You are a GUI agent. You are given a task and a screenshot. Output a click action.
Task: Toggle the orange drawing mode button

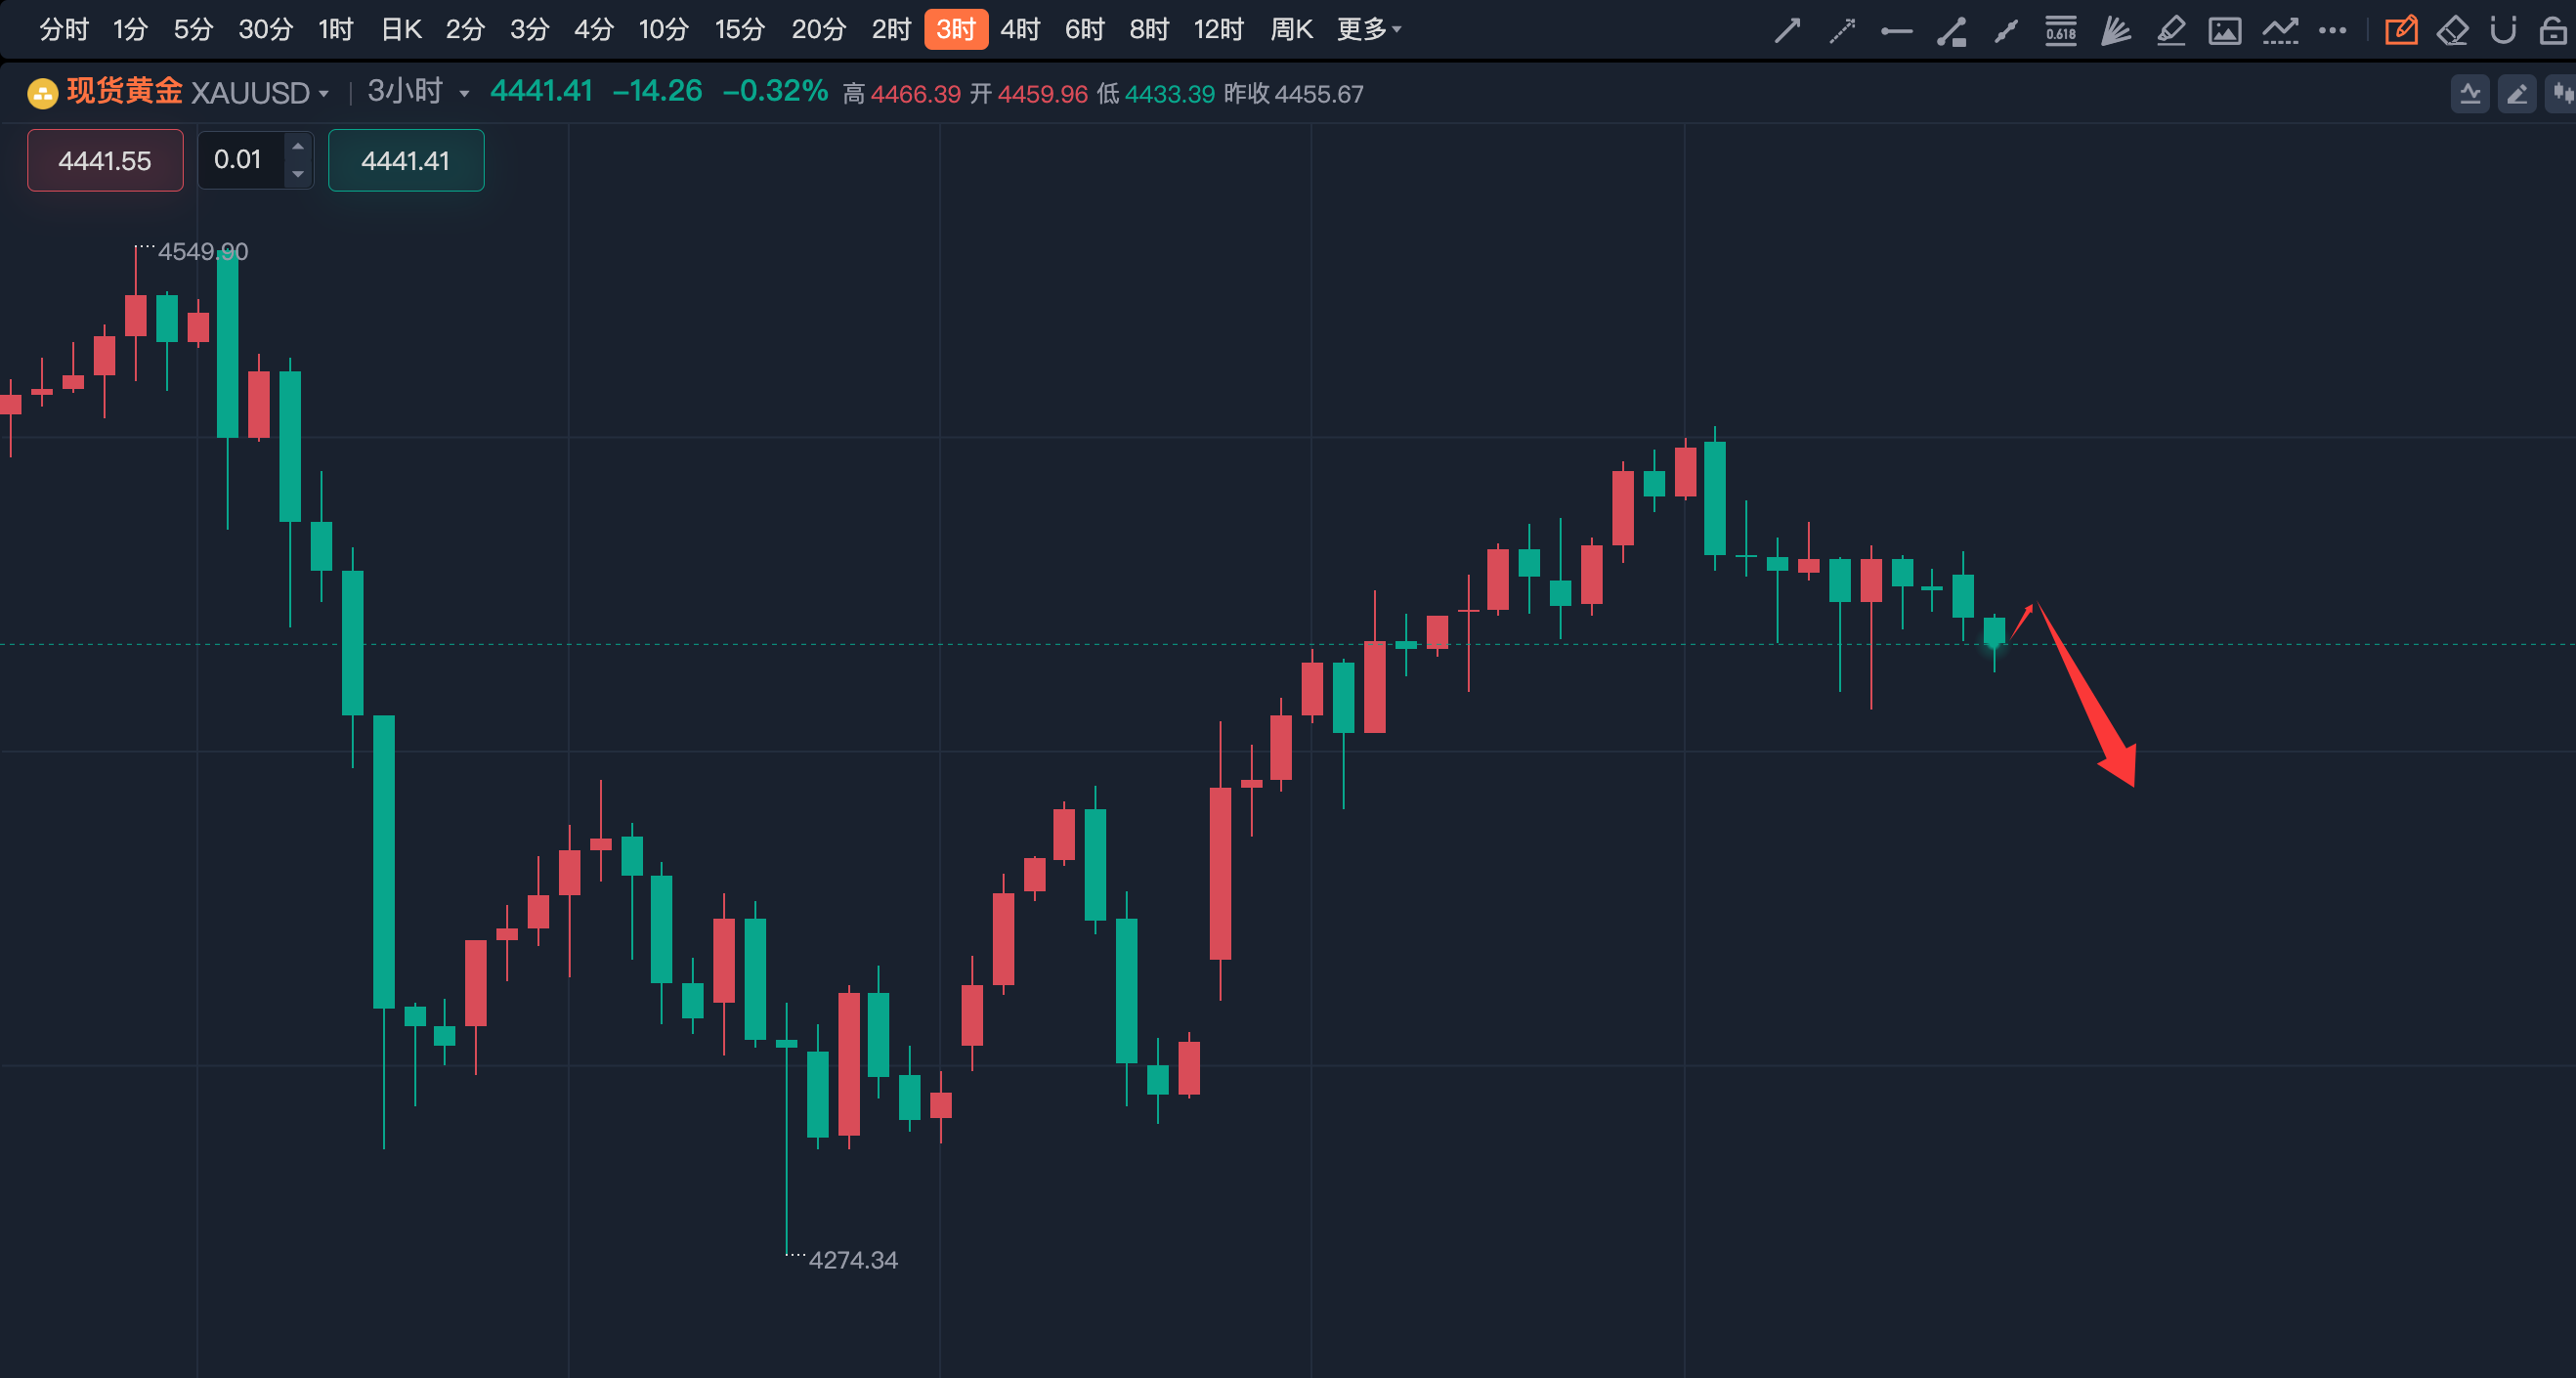[x=2401, y=30]
